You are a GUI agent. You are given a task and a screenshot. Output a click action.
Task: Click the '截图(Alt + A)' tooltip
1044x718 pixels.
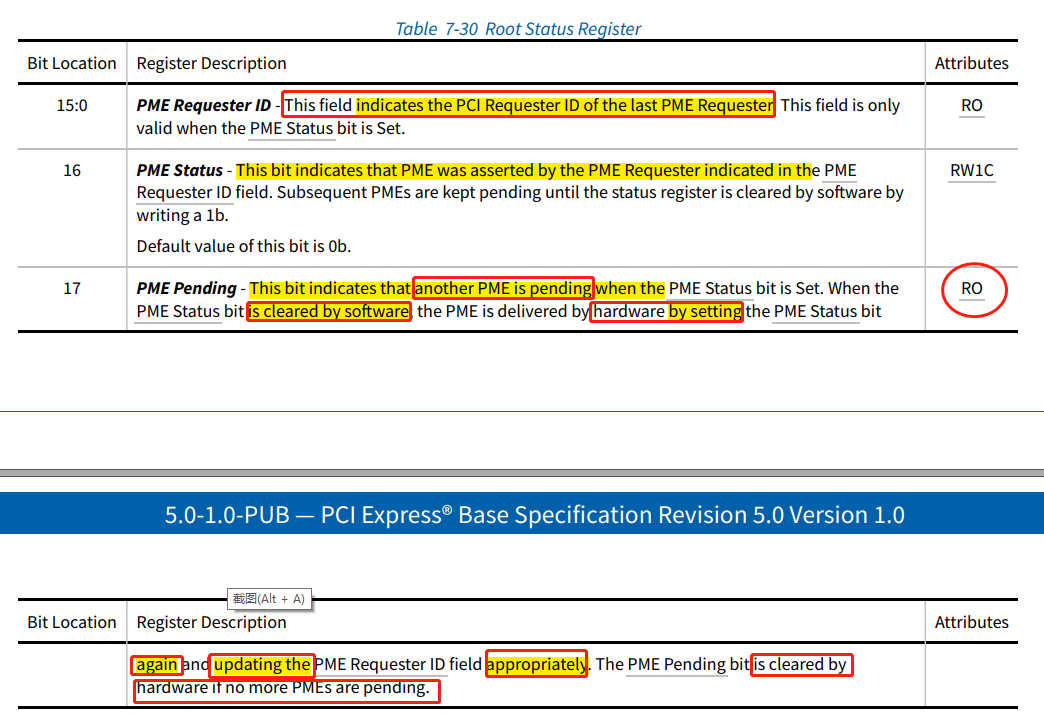click(x=269, y=599)
